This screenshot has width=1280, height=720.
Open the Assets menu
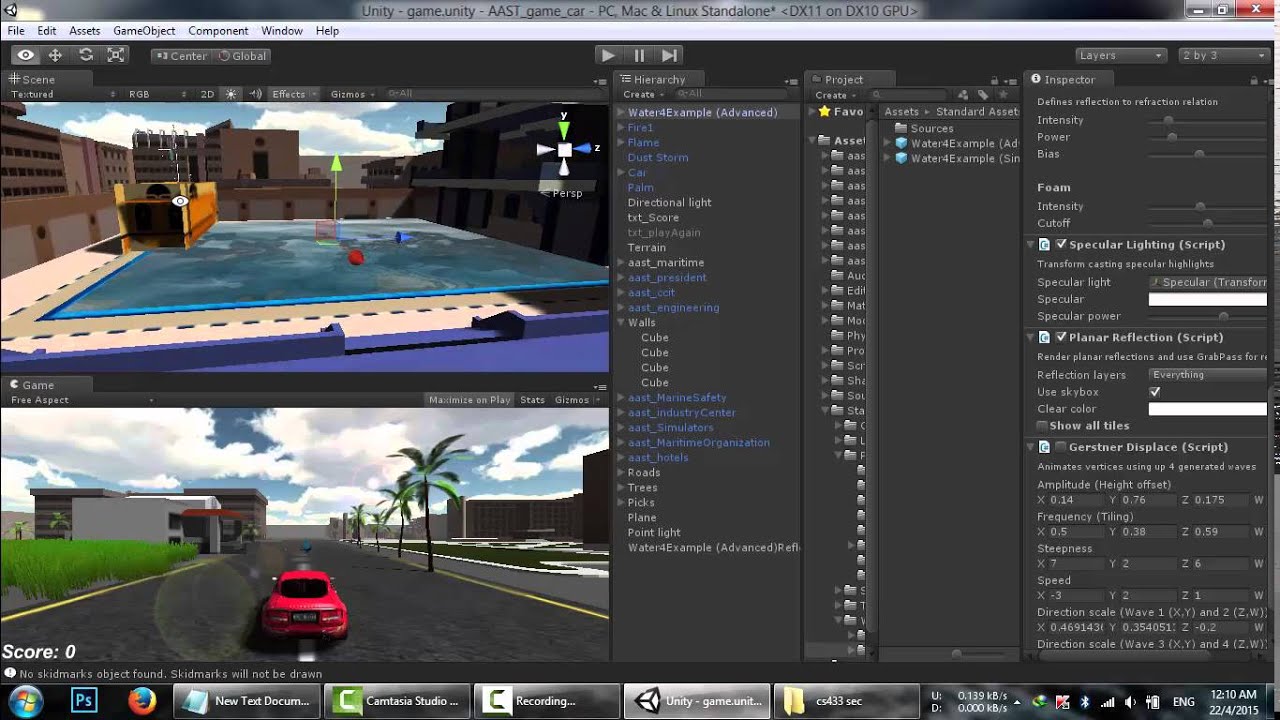click(x=84, y=31)
